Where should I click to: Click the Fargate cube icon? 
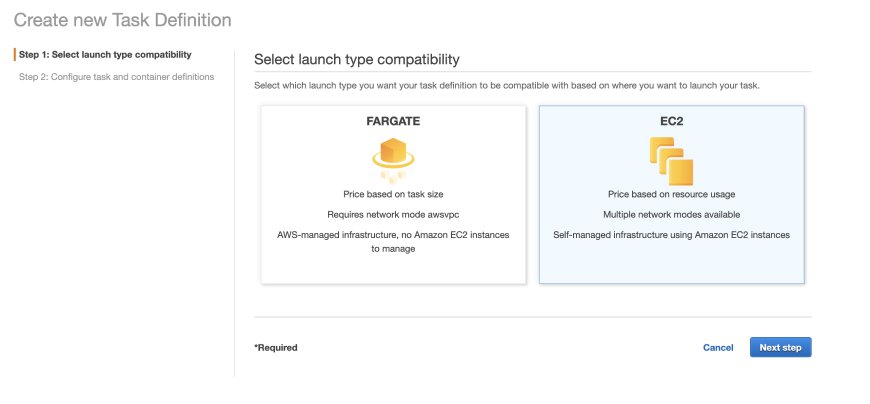393,160
